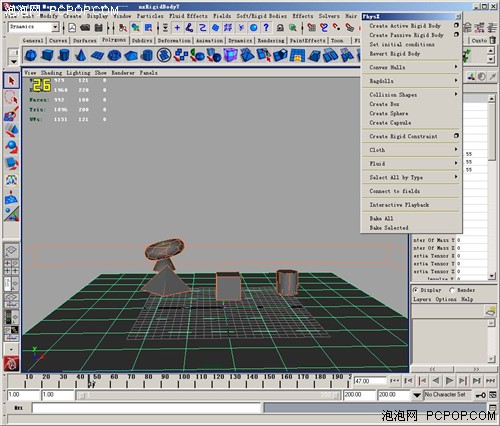Open the Fluid Effects menu
Screen dimensions: 500x426
[188, 16]
